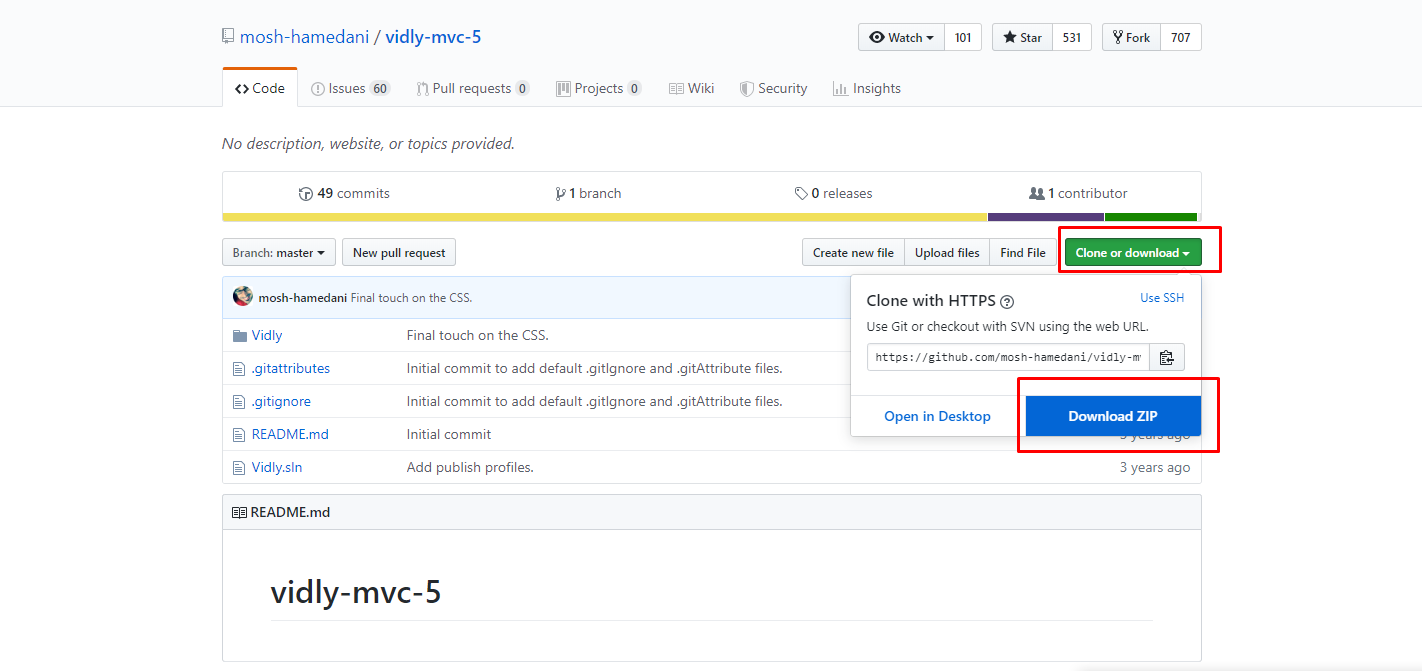Click the green segment of language bar

pos(1151,217)
